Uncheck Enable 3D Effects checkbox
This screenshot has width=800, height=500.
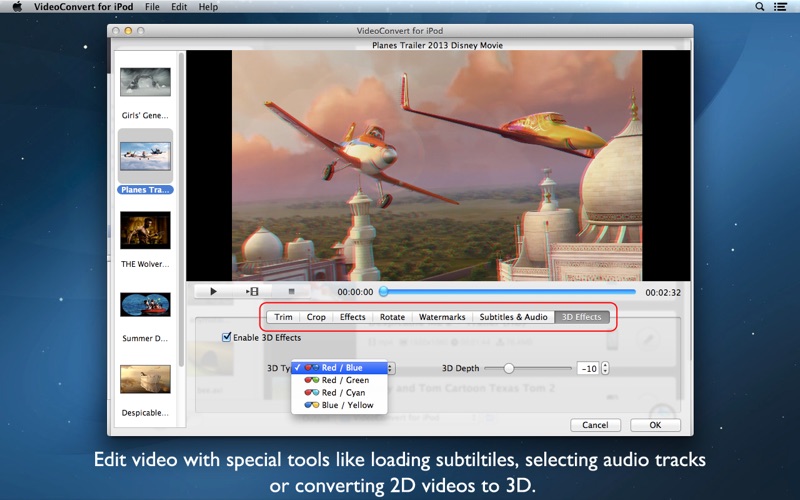click(227, 337)
